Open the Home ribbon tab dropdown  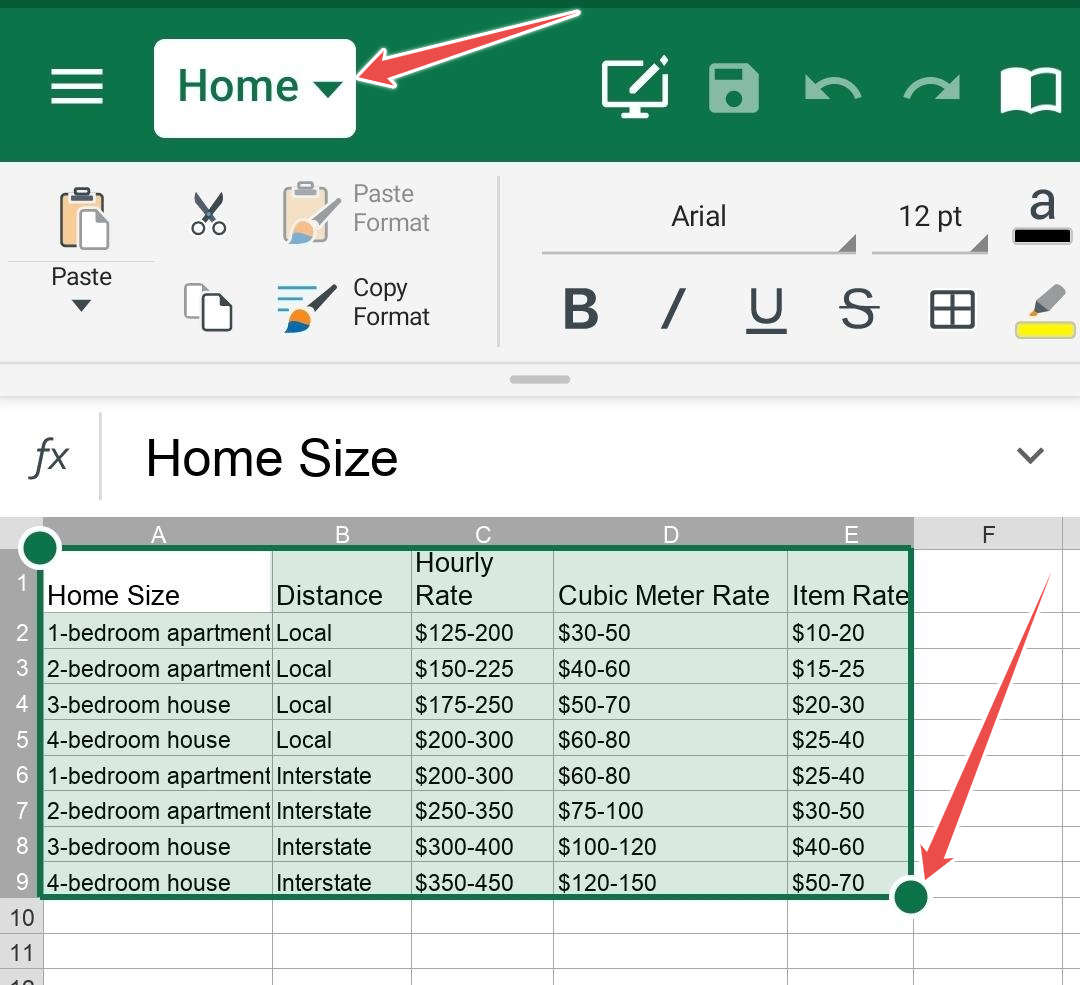[x=255, y=88]
